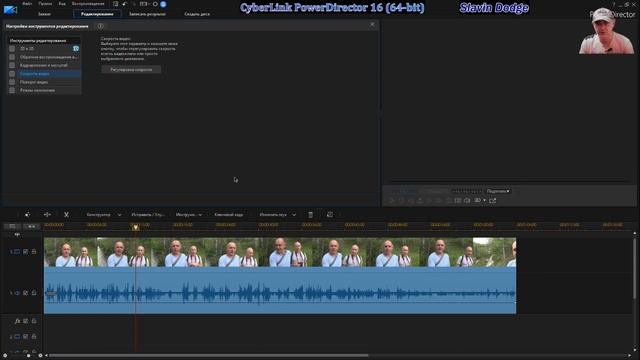Click the first timeline toolbar tool icon
Screen dimensions: 640x360
[x=28, y=214]
